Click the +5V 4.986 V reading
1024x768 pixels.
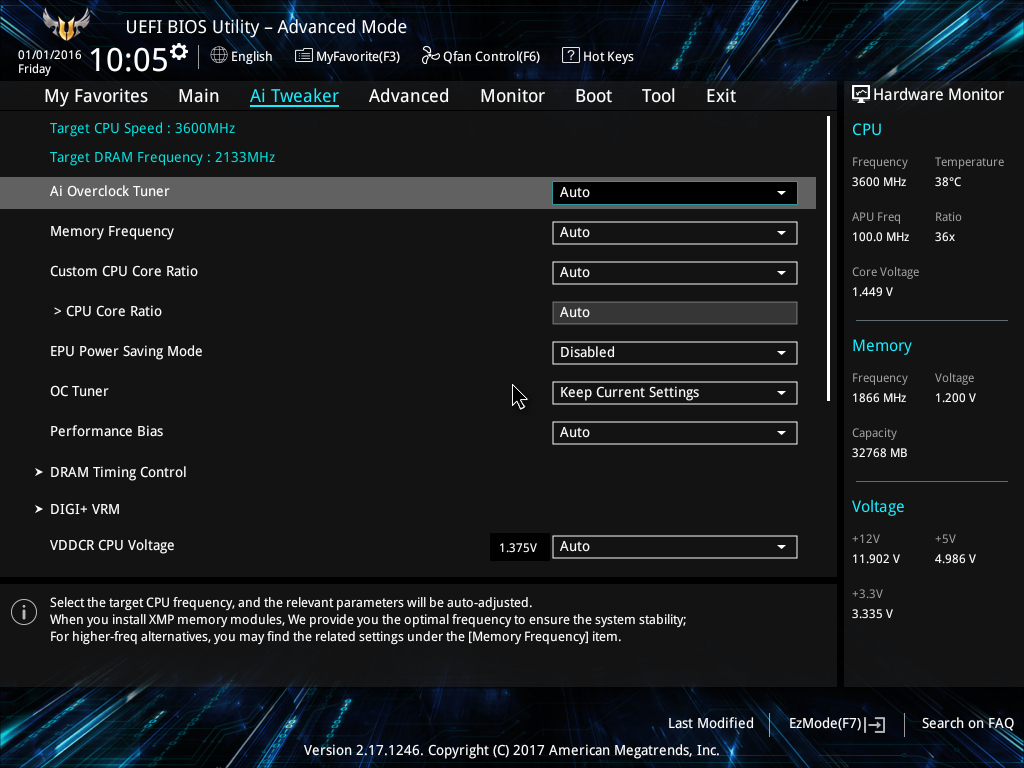[x=955, y=559]
